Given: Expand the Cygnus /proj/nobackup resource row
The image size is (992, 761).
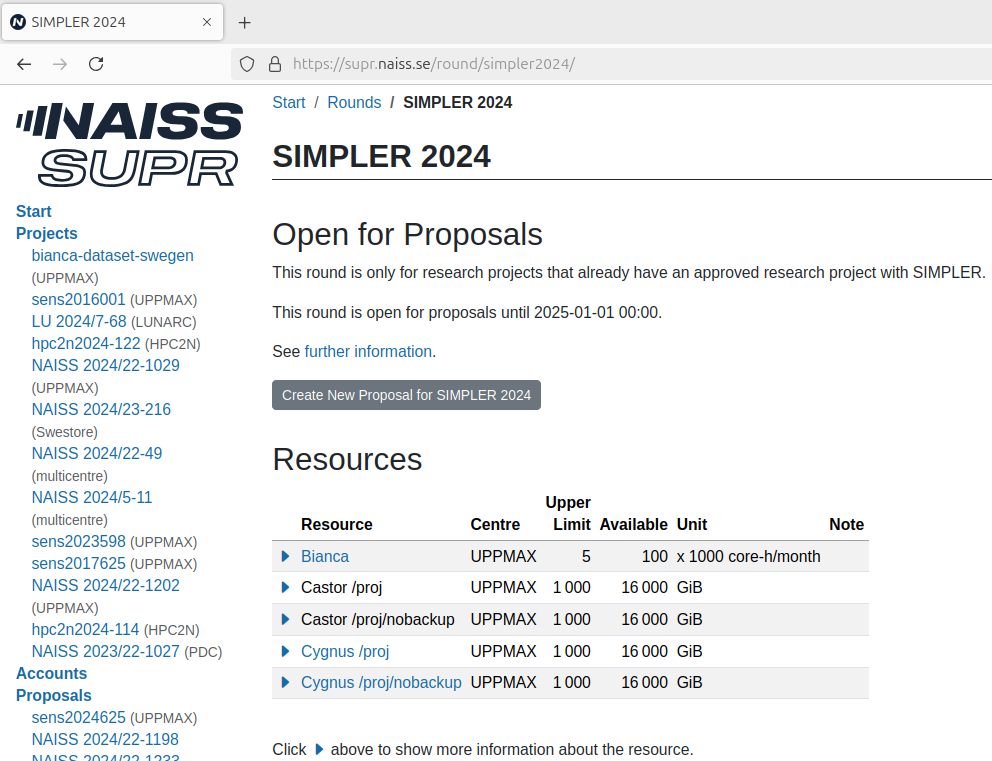Looking at the screenshot, I should [285, 682].
